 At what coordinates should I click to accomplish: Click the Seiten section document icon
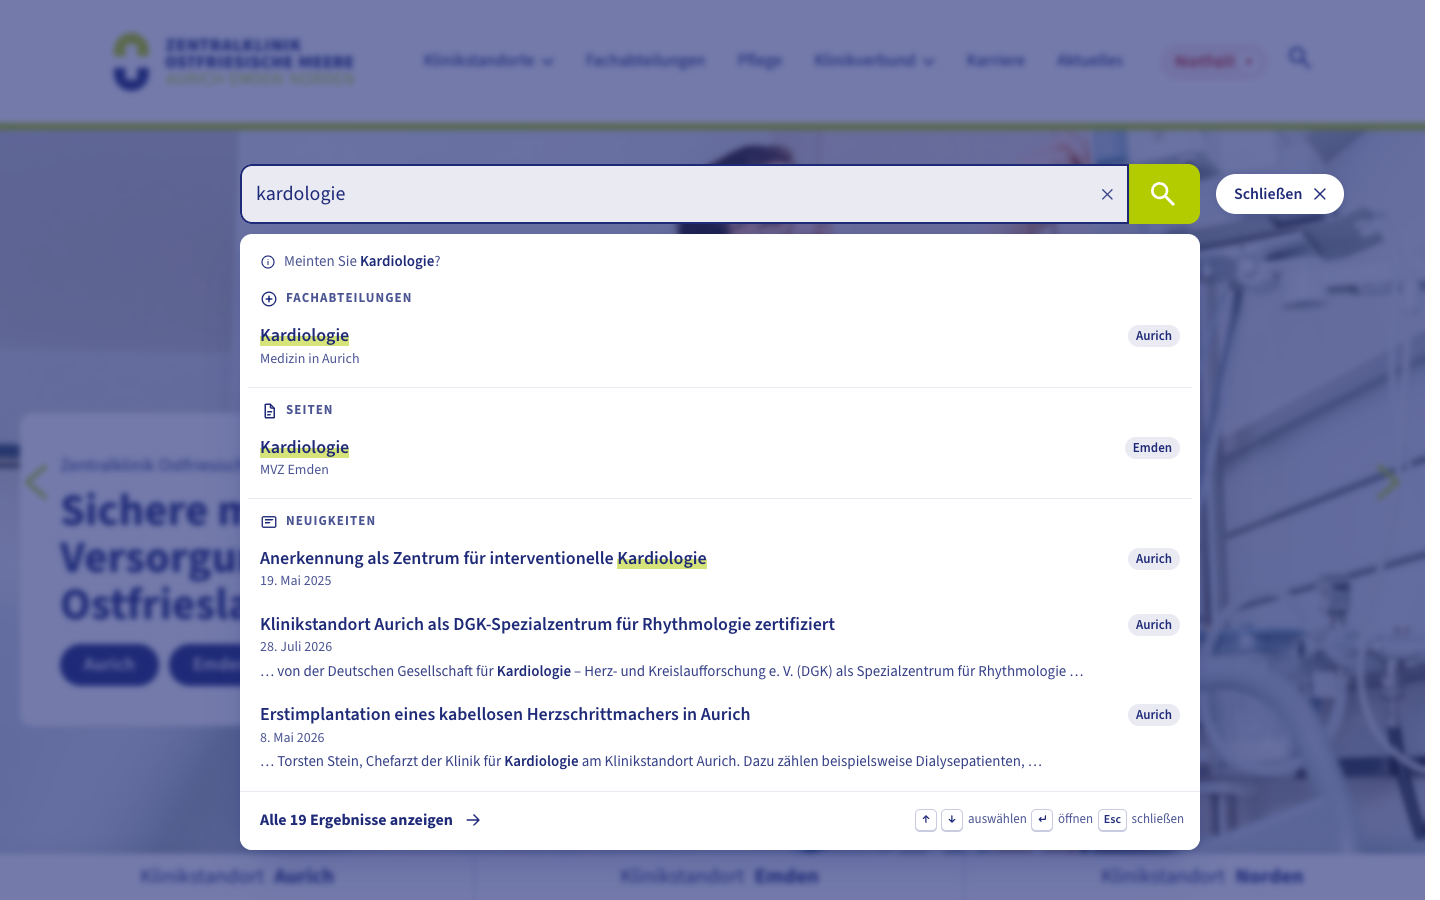coord(268,410)
